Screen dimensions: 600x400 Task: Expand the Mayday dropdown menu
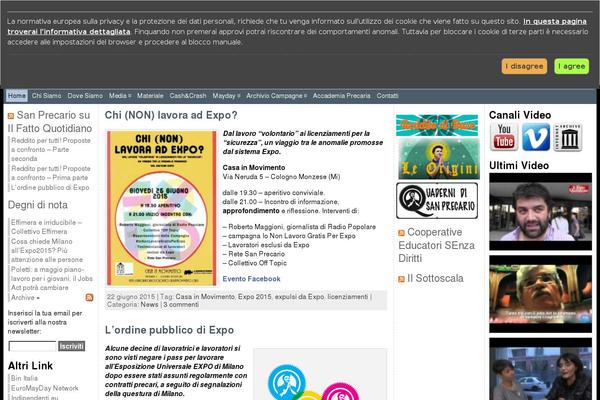point(226,96)
